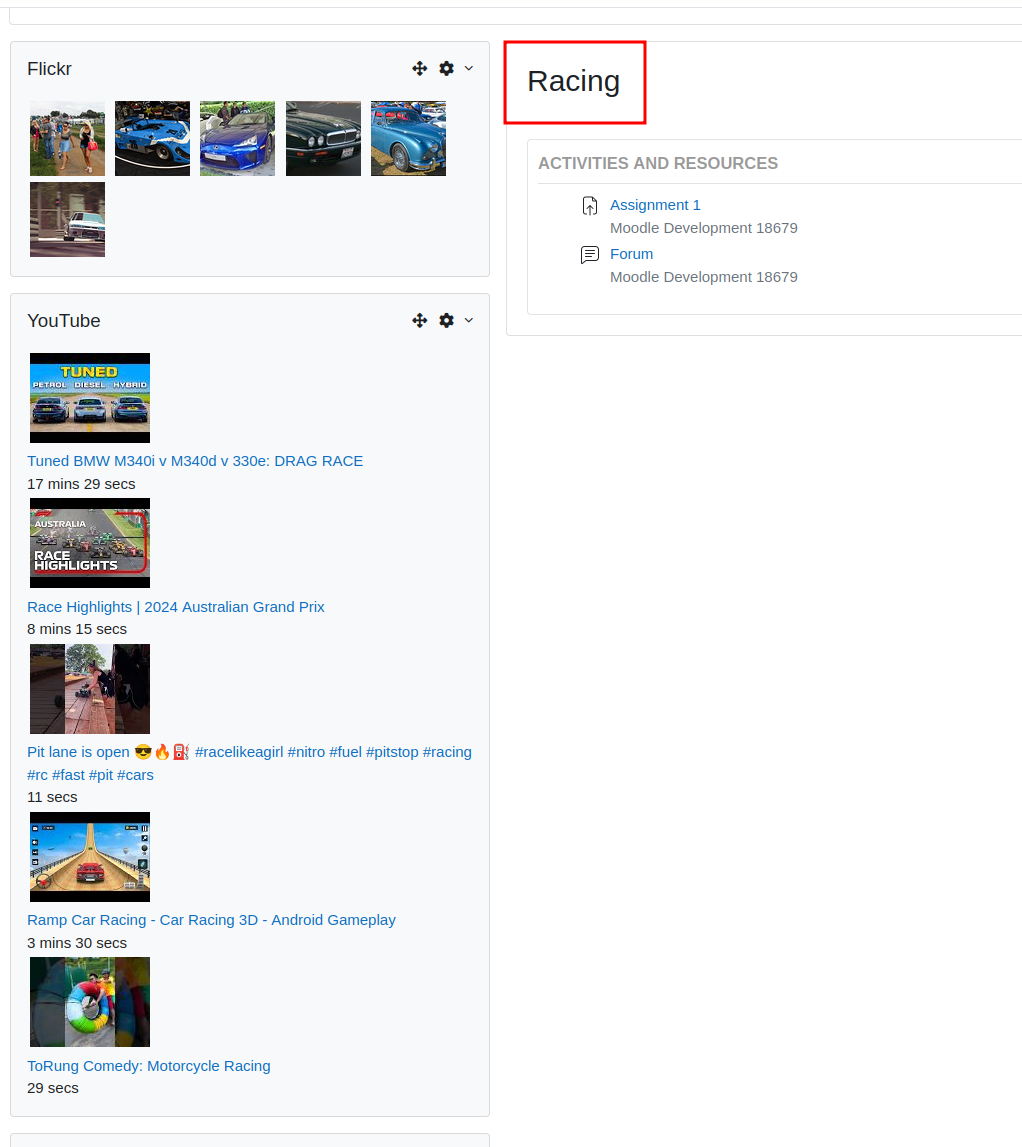Click the 11 secs duration text
The width and height of the screenshot is (1022, 1147).
[52, 797]
